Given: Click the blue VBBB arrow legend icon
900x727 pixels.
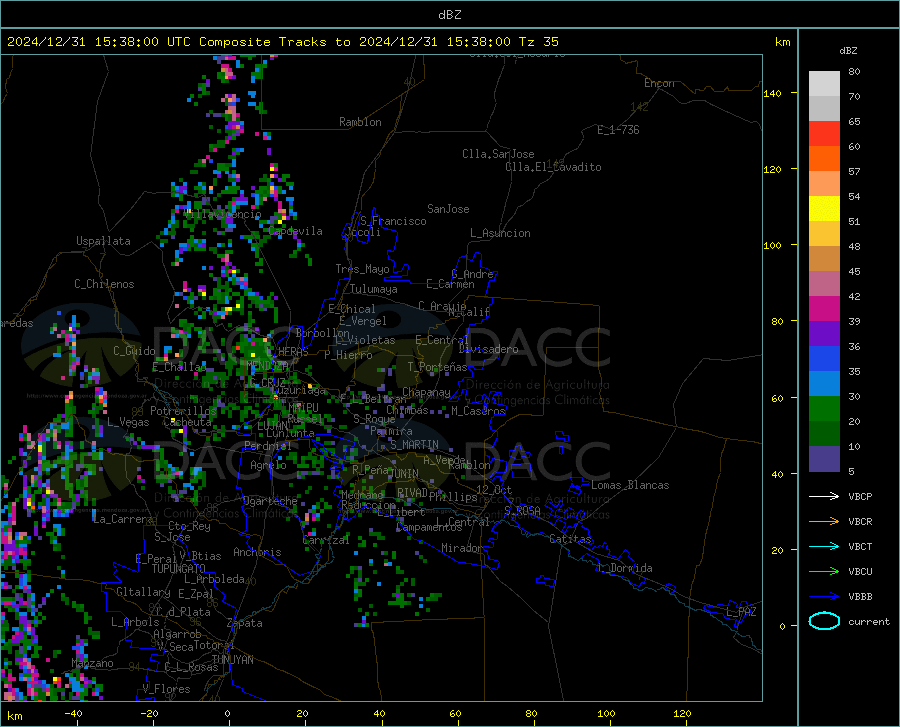Looking at the screenshot, I should click(x=824, y=597).
